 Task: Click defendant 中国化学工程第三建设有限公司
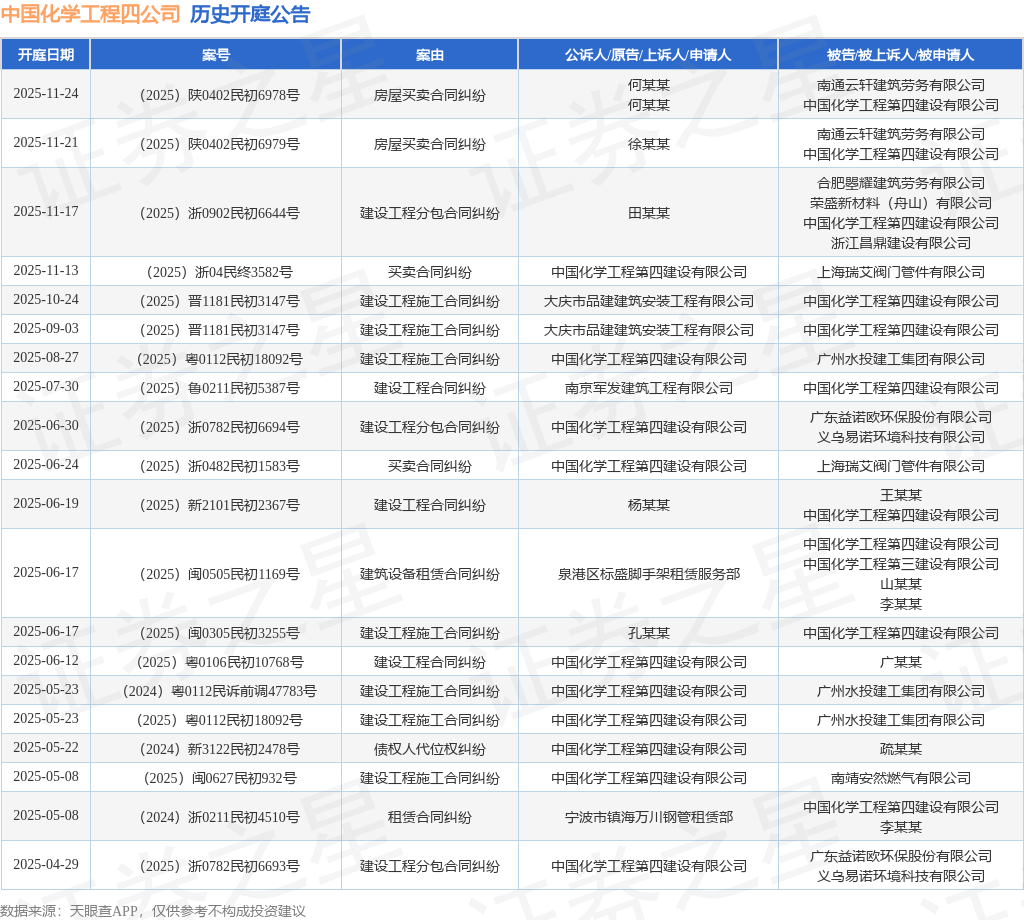(901, 565)
